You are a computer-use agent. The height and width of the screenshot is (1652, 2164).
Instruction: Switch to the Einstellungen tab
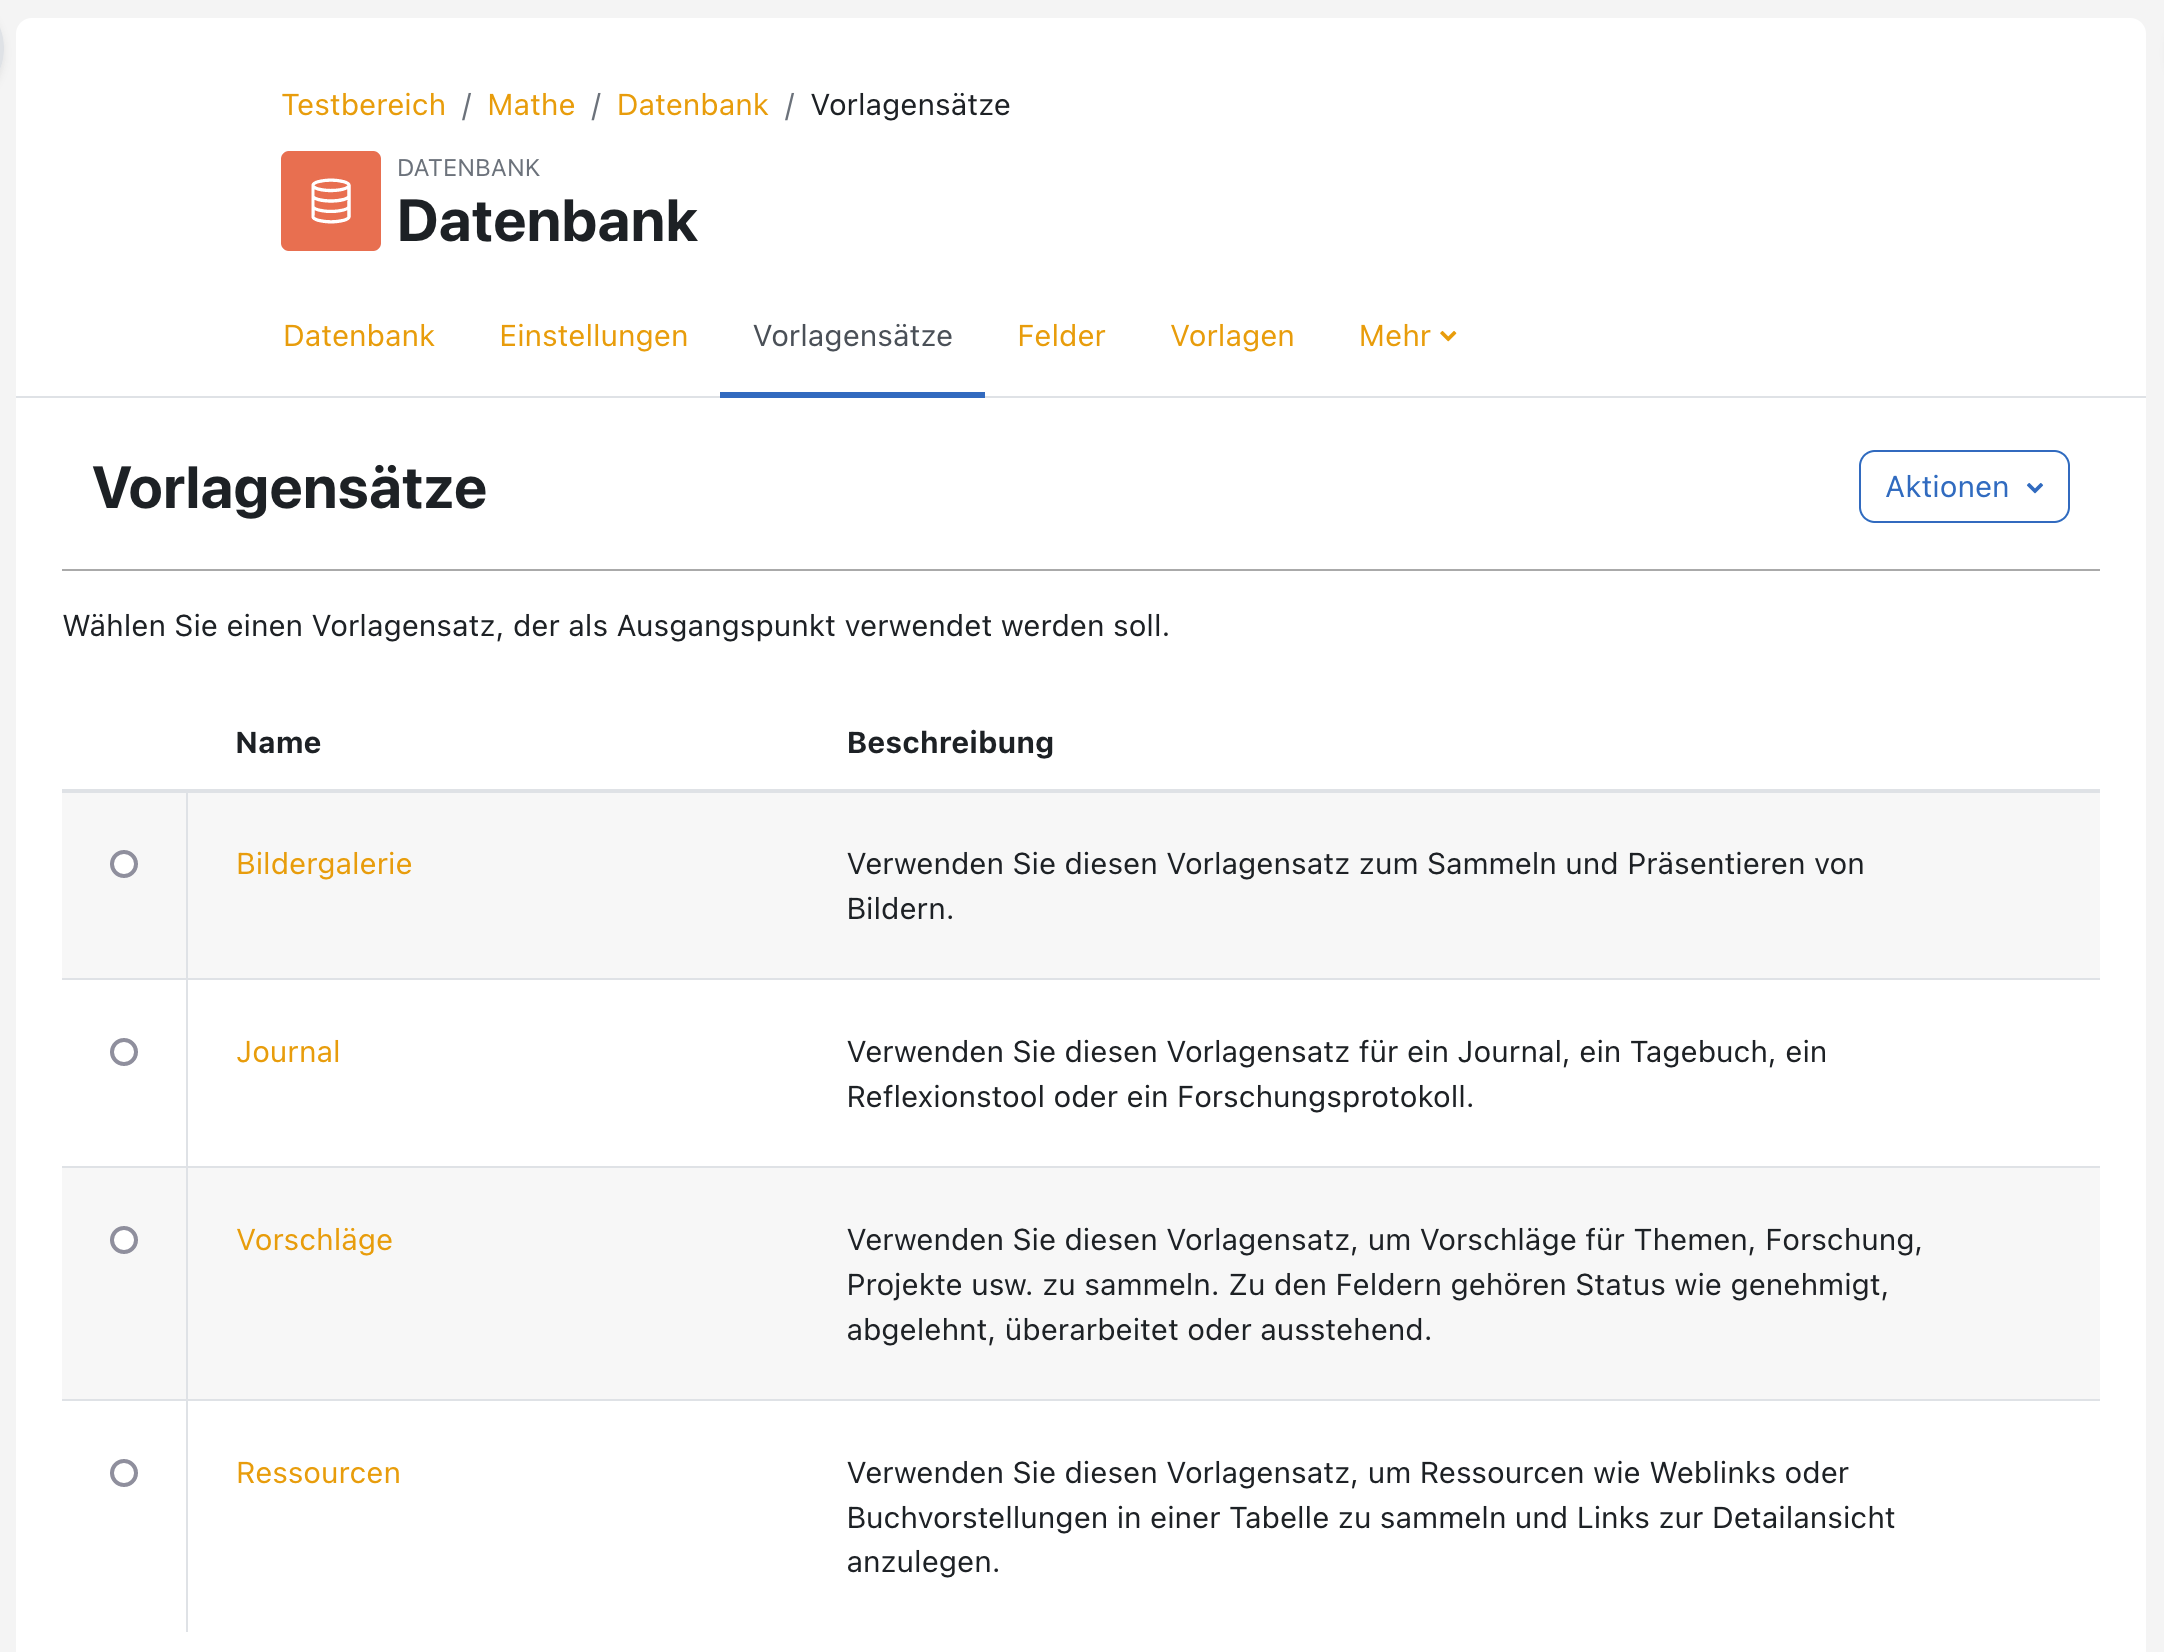593,336
